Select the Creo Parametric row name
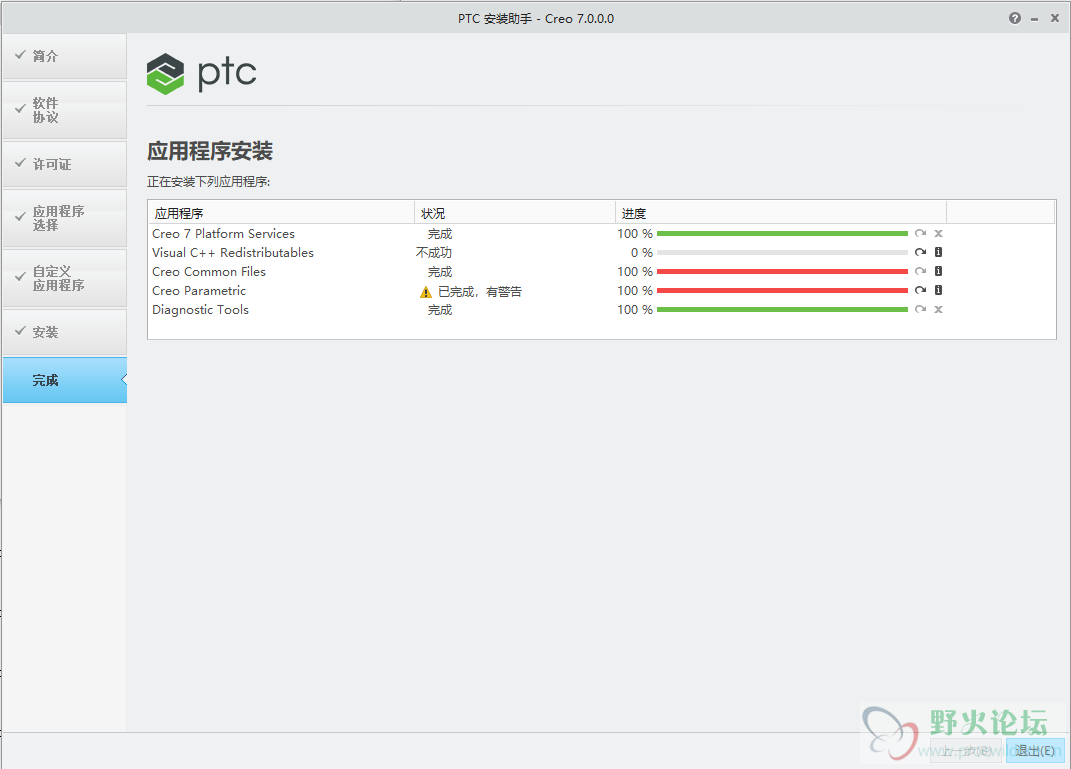Image resolution: width=1071 pixels, height=769 pixels. click(x=199, y=291)
